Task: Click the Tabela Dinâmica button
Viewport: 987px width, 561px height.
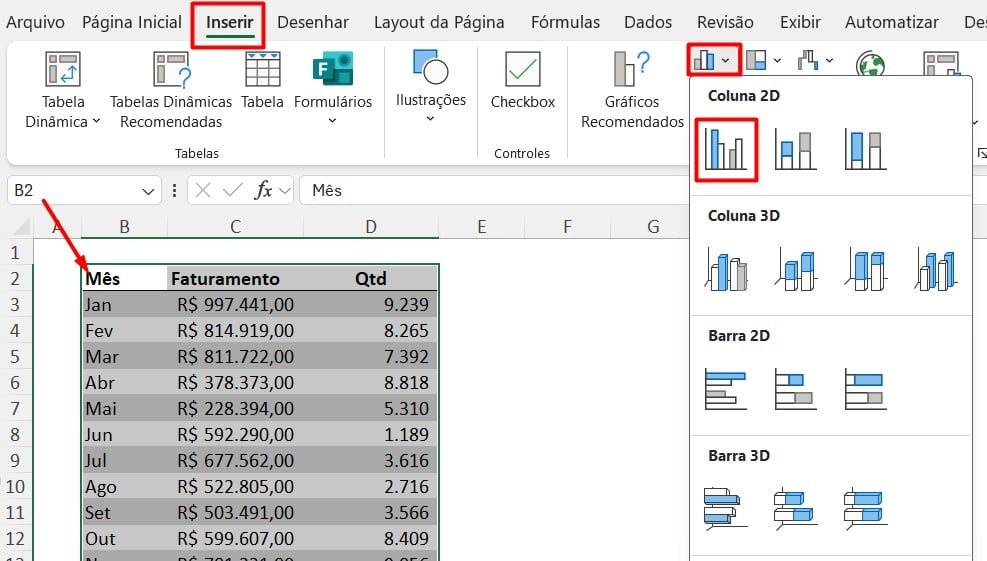Action: (63, 90)
